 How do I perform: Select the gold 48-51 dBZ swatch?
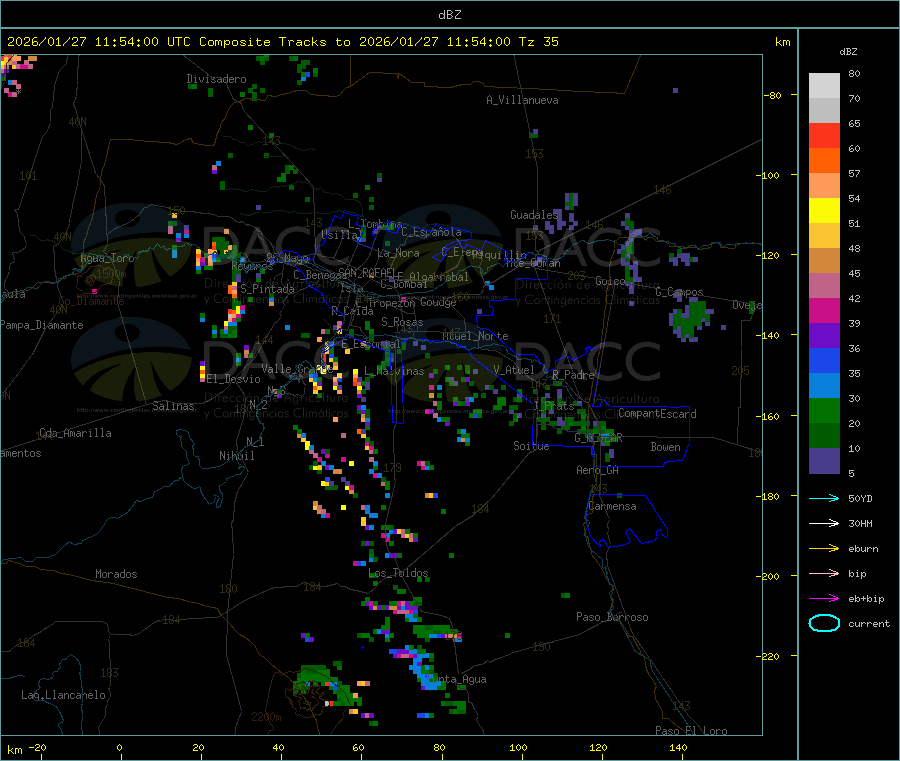(824, 235)
